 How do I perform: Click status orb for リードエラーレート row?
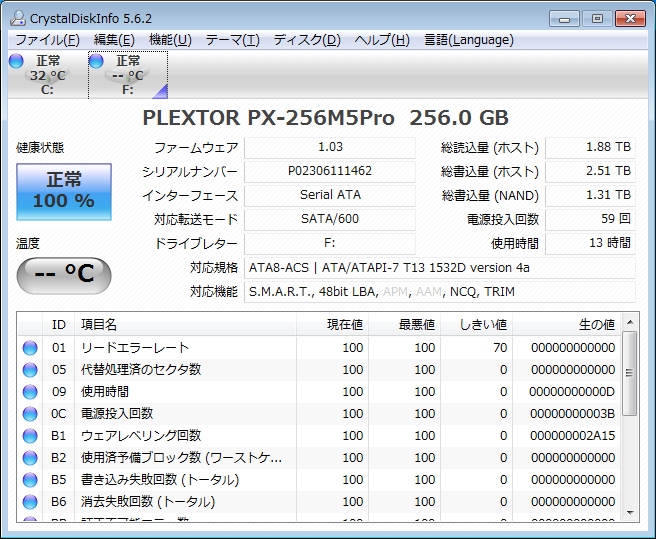(x=30, y=348)
